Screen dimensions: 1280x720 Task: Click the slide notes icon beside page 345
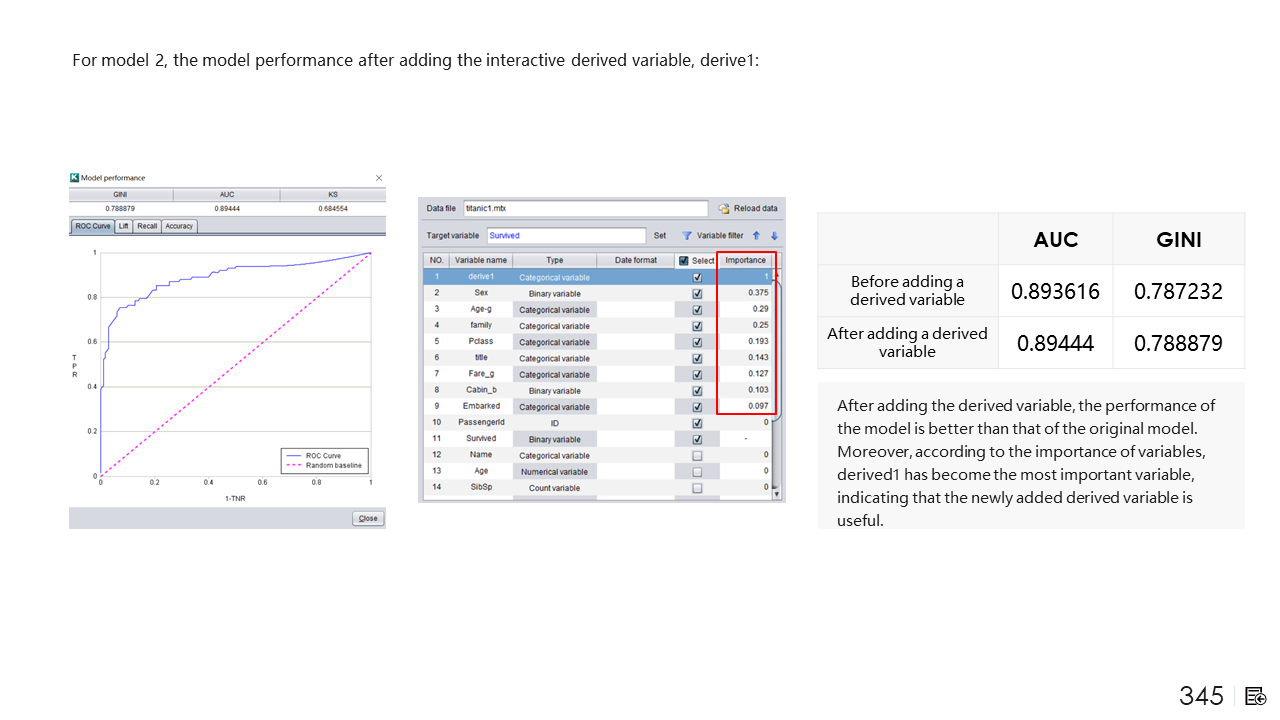(x=1256, y=696)
